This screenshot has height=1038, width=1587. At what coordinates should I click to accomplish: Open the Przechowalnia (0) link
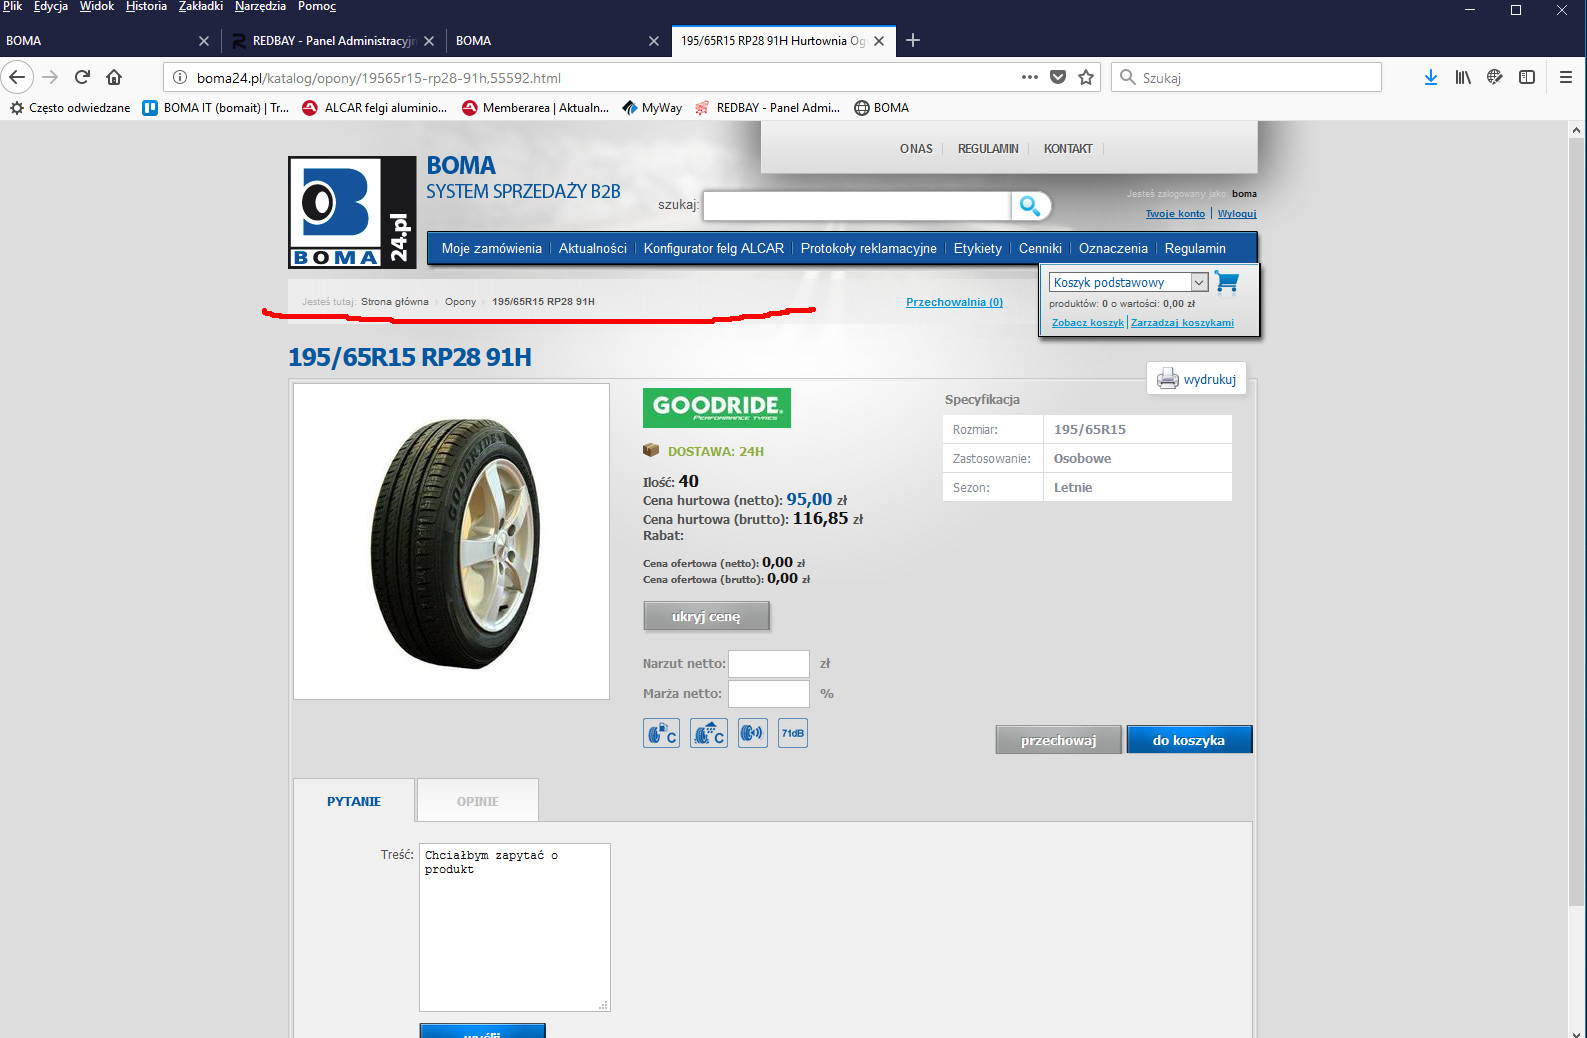954,302
